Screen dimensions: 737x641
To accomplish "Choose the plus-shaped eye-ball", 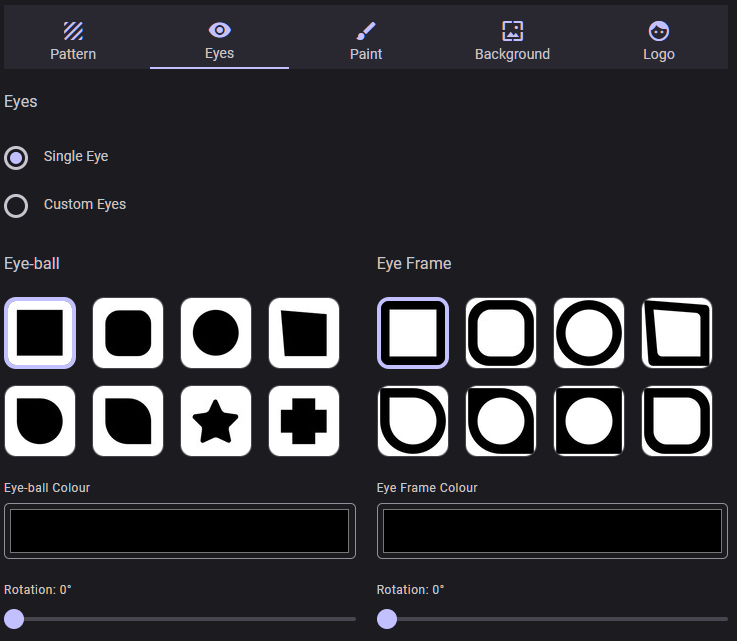I will (303, 421).
